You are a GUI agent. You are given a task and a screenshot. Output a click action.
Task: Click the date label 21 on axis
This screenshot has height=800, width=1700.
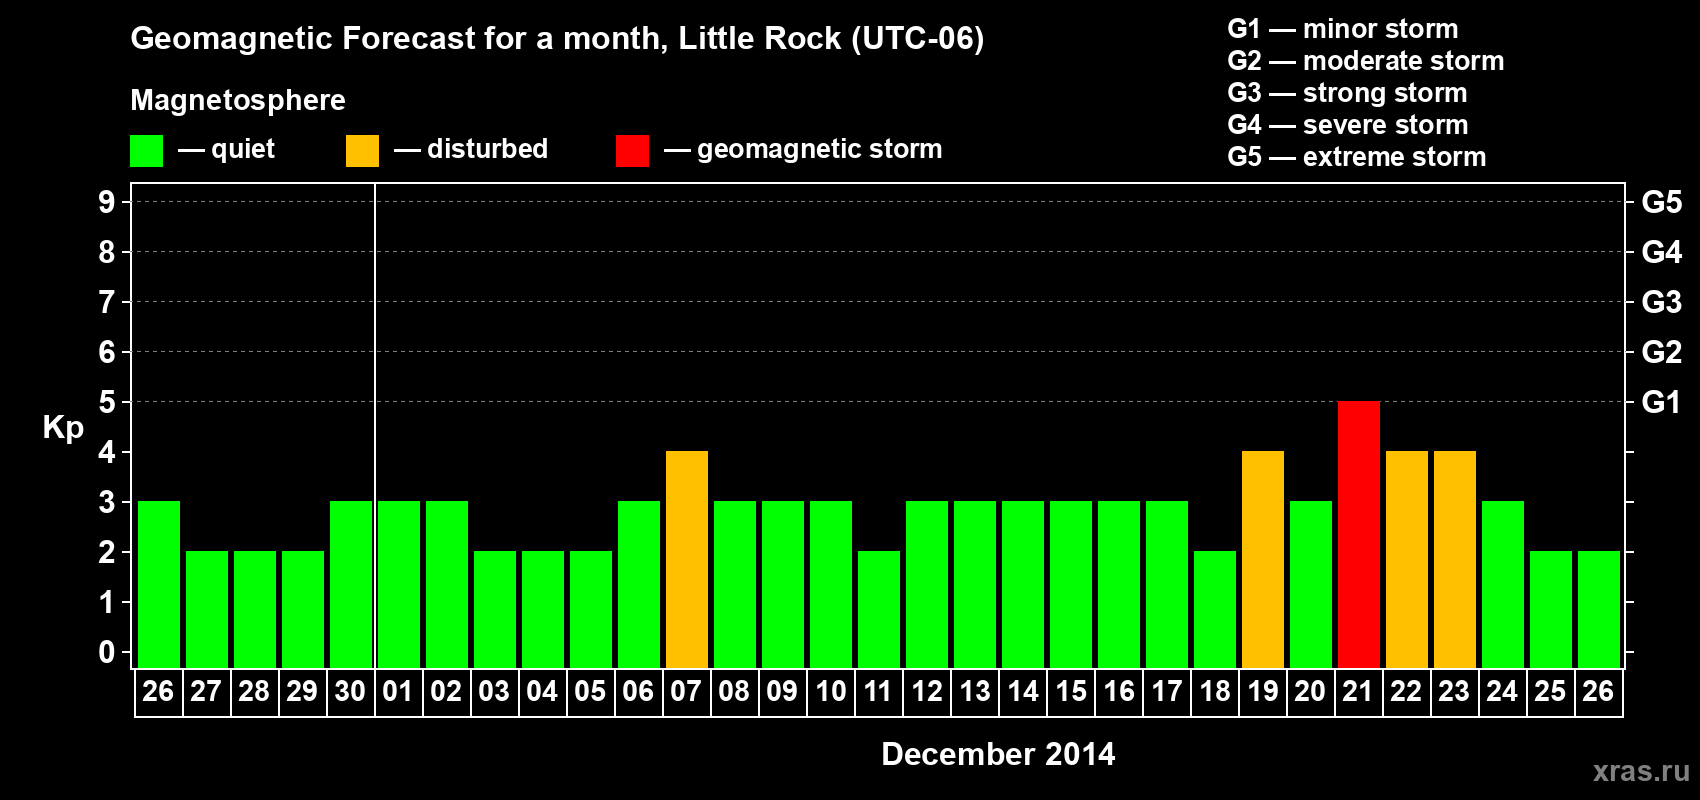coord(1358,691)
